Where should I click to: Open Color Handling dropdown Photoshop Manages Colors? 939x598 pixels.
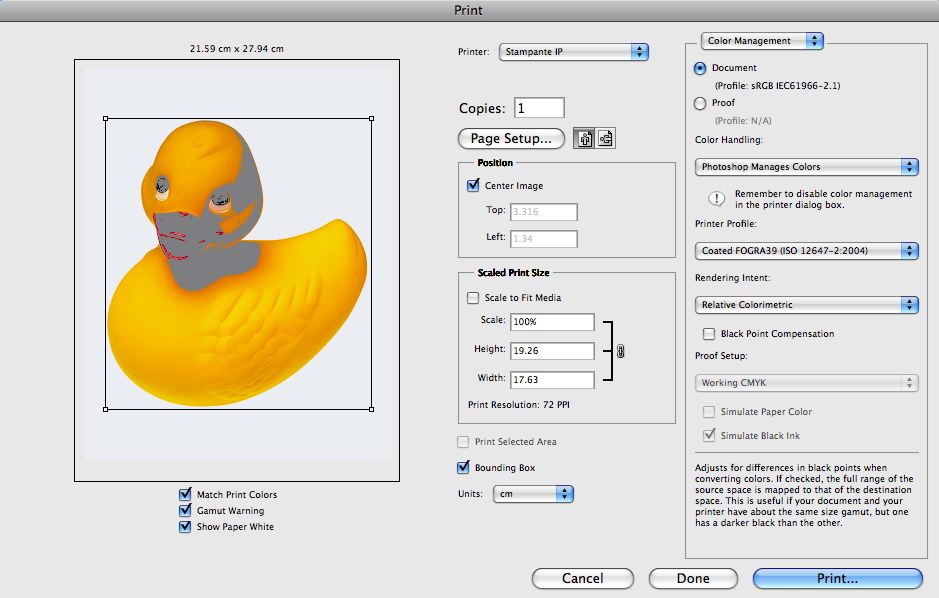click(806, 167)
